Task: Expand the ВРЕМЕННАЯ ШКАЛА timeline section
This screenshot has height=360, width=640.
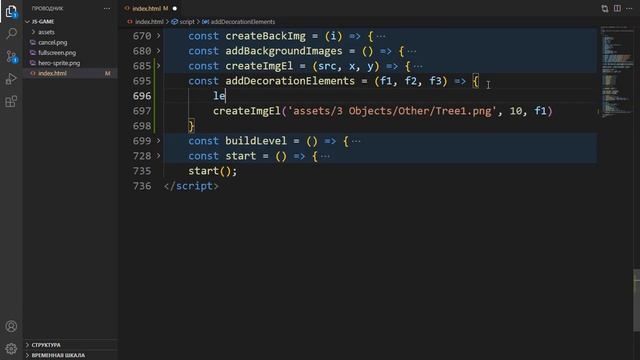Action: 27,355
